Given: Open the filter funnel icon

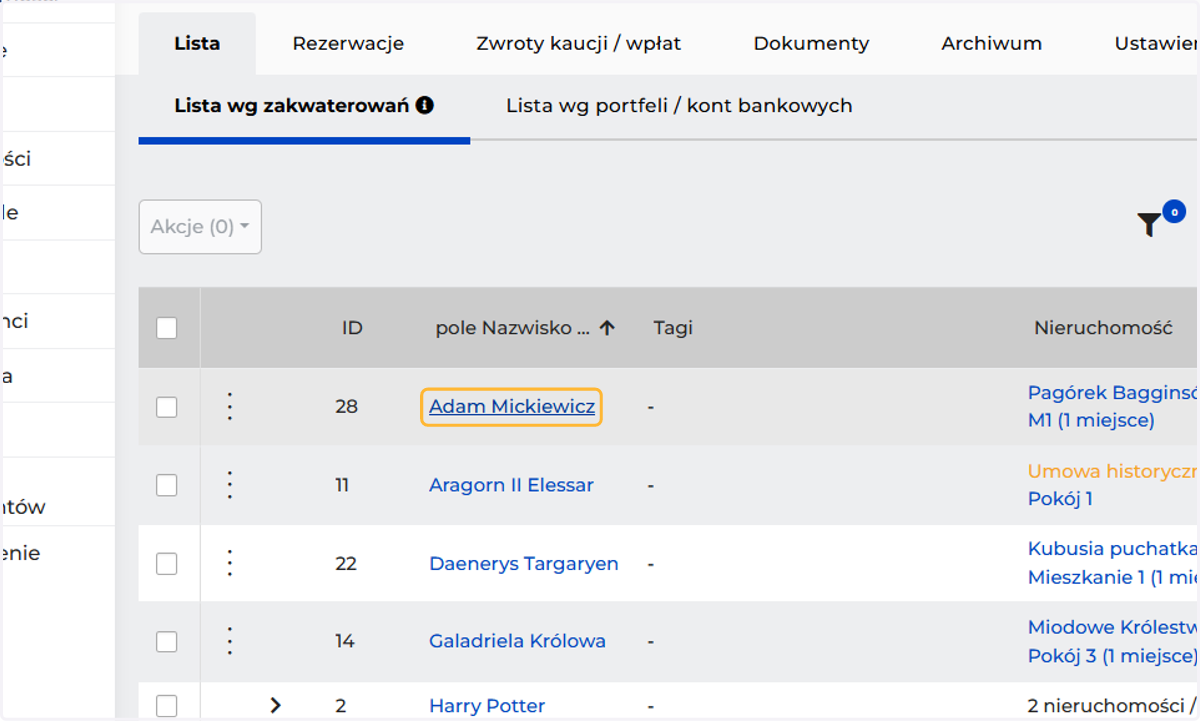Looking at the screenshot, I should [1149, 225].
